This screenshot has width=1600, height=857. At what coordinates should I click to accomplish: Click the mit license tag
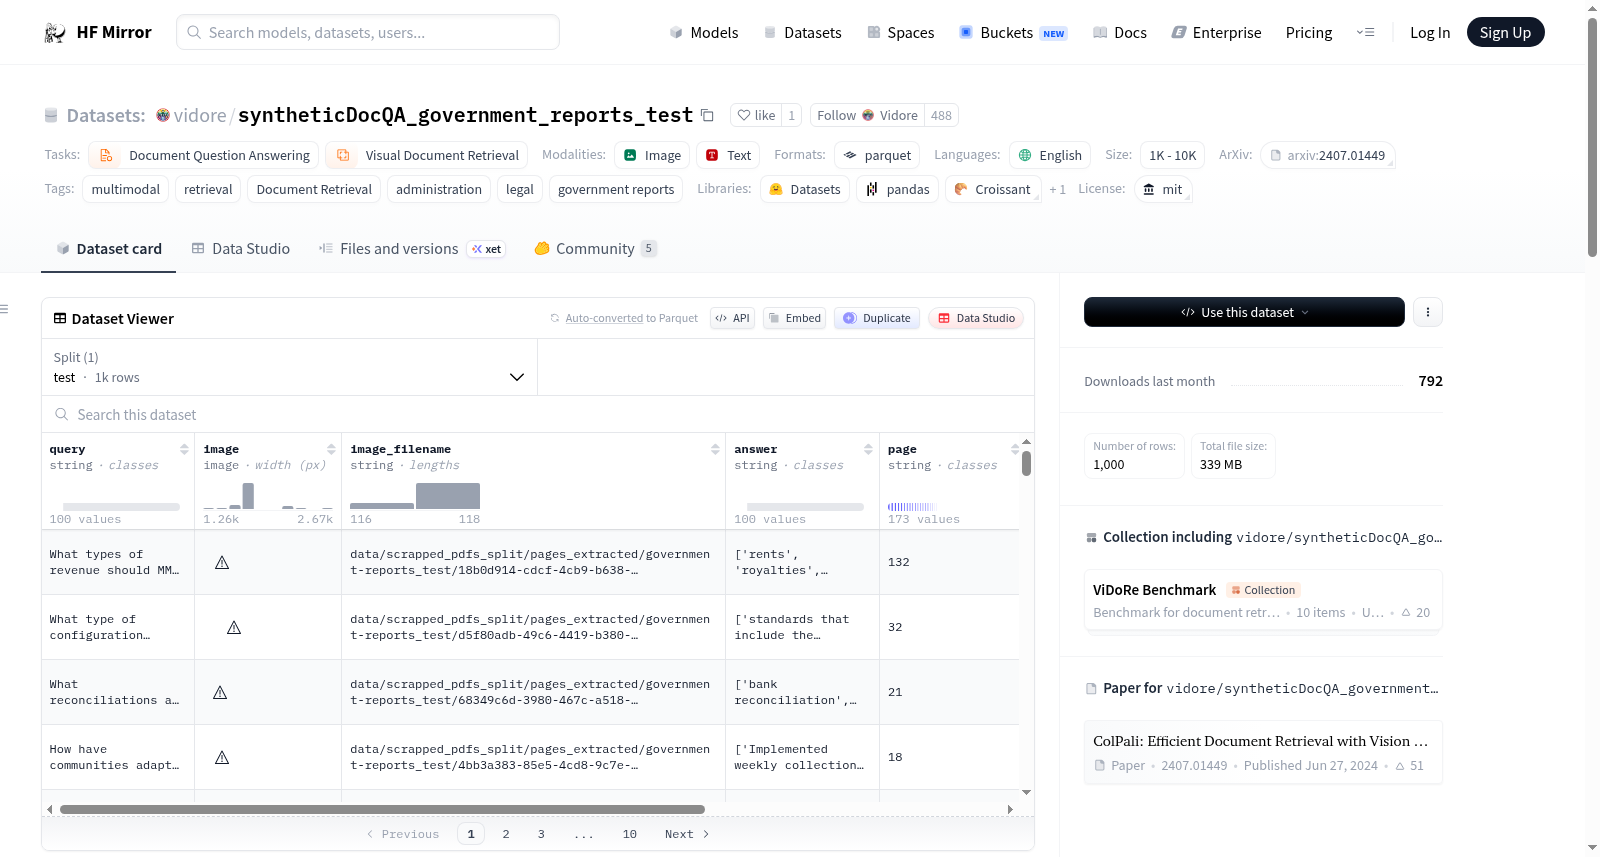[x=1163, y=189]
